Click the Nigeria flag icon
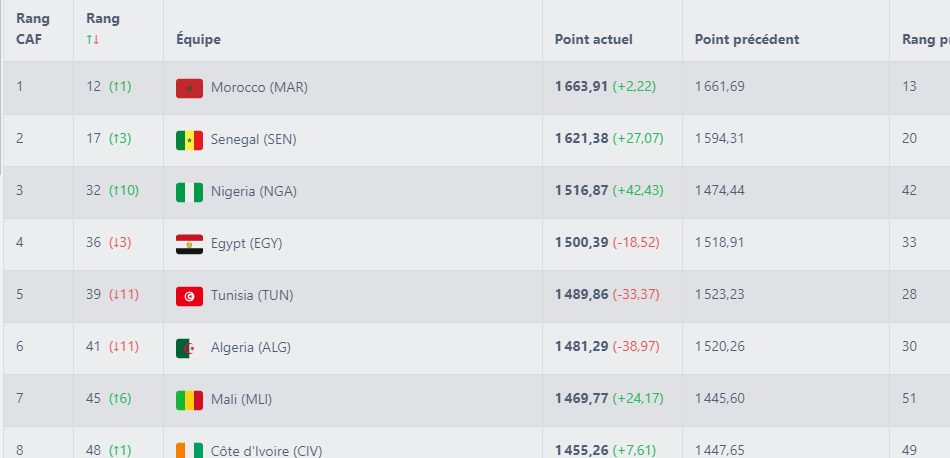950x458 pixels. click(x=189, y=192)
